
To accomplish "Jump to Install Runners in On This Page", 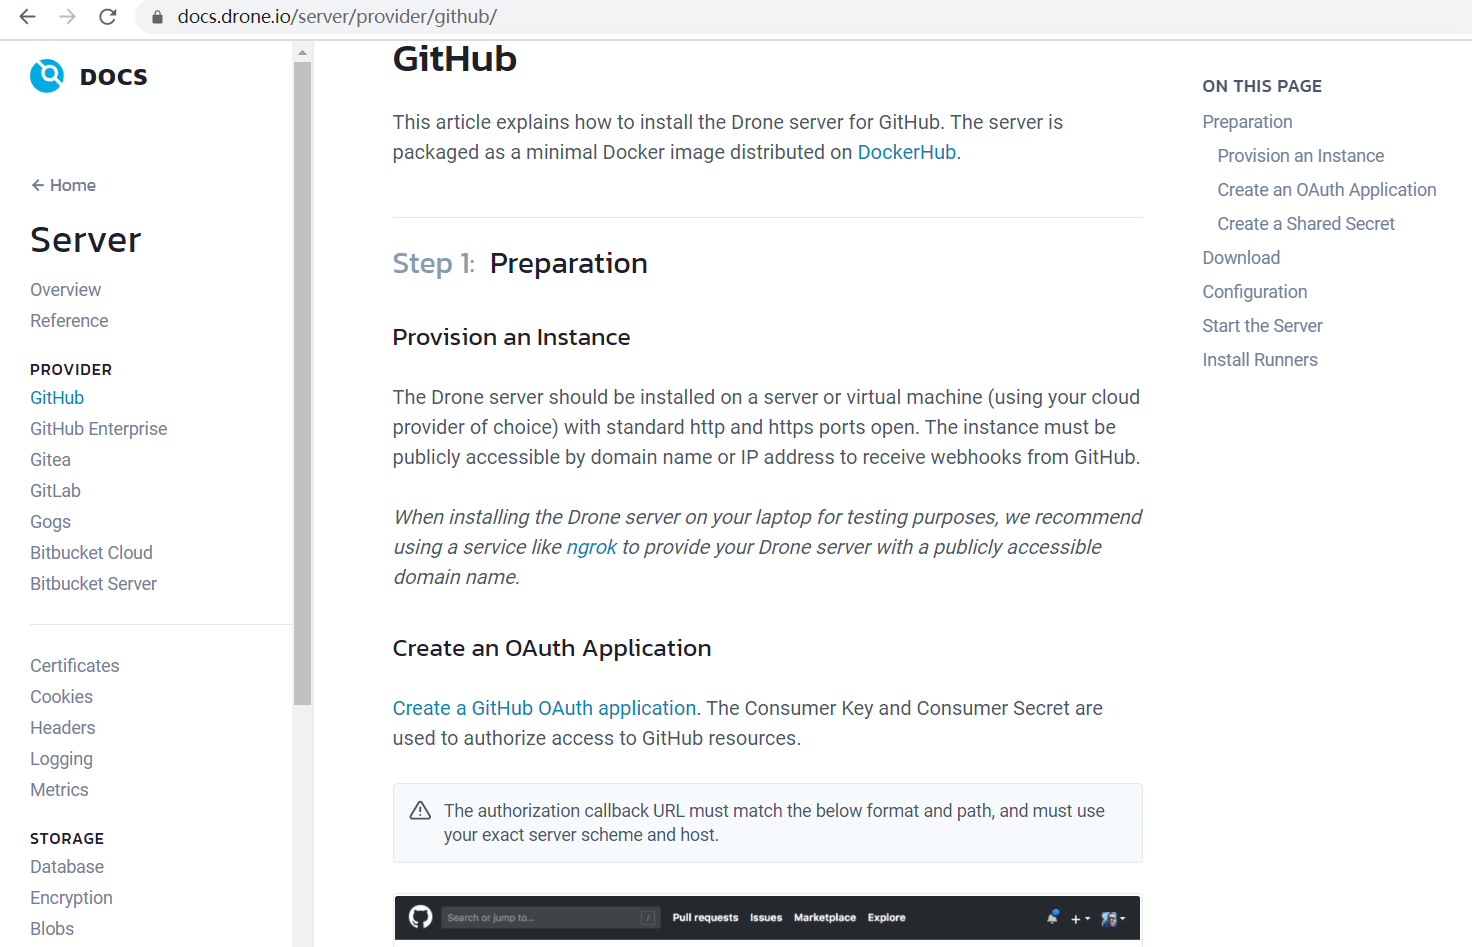I will click(x=1260, y=360).
